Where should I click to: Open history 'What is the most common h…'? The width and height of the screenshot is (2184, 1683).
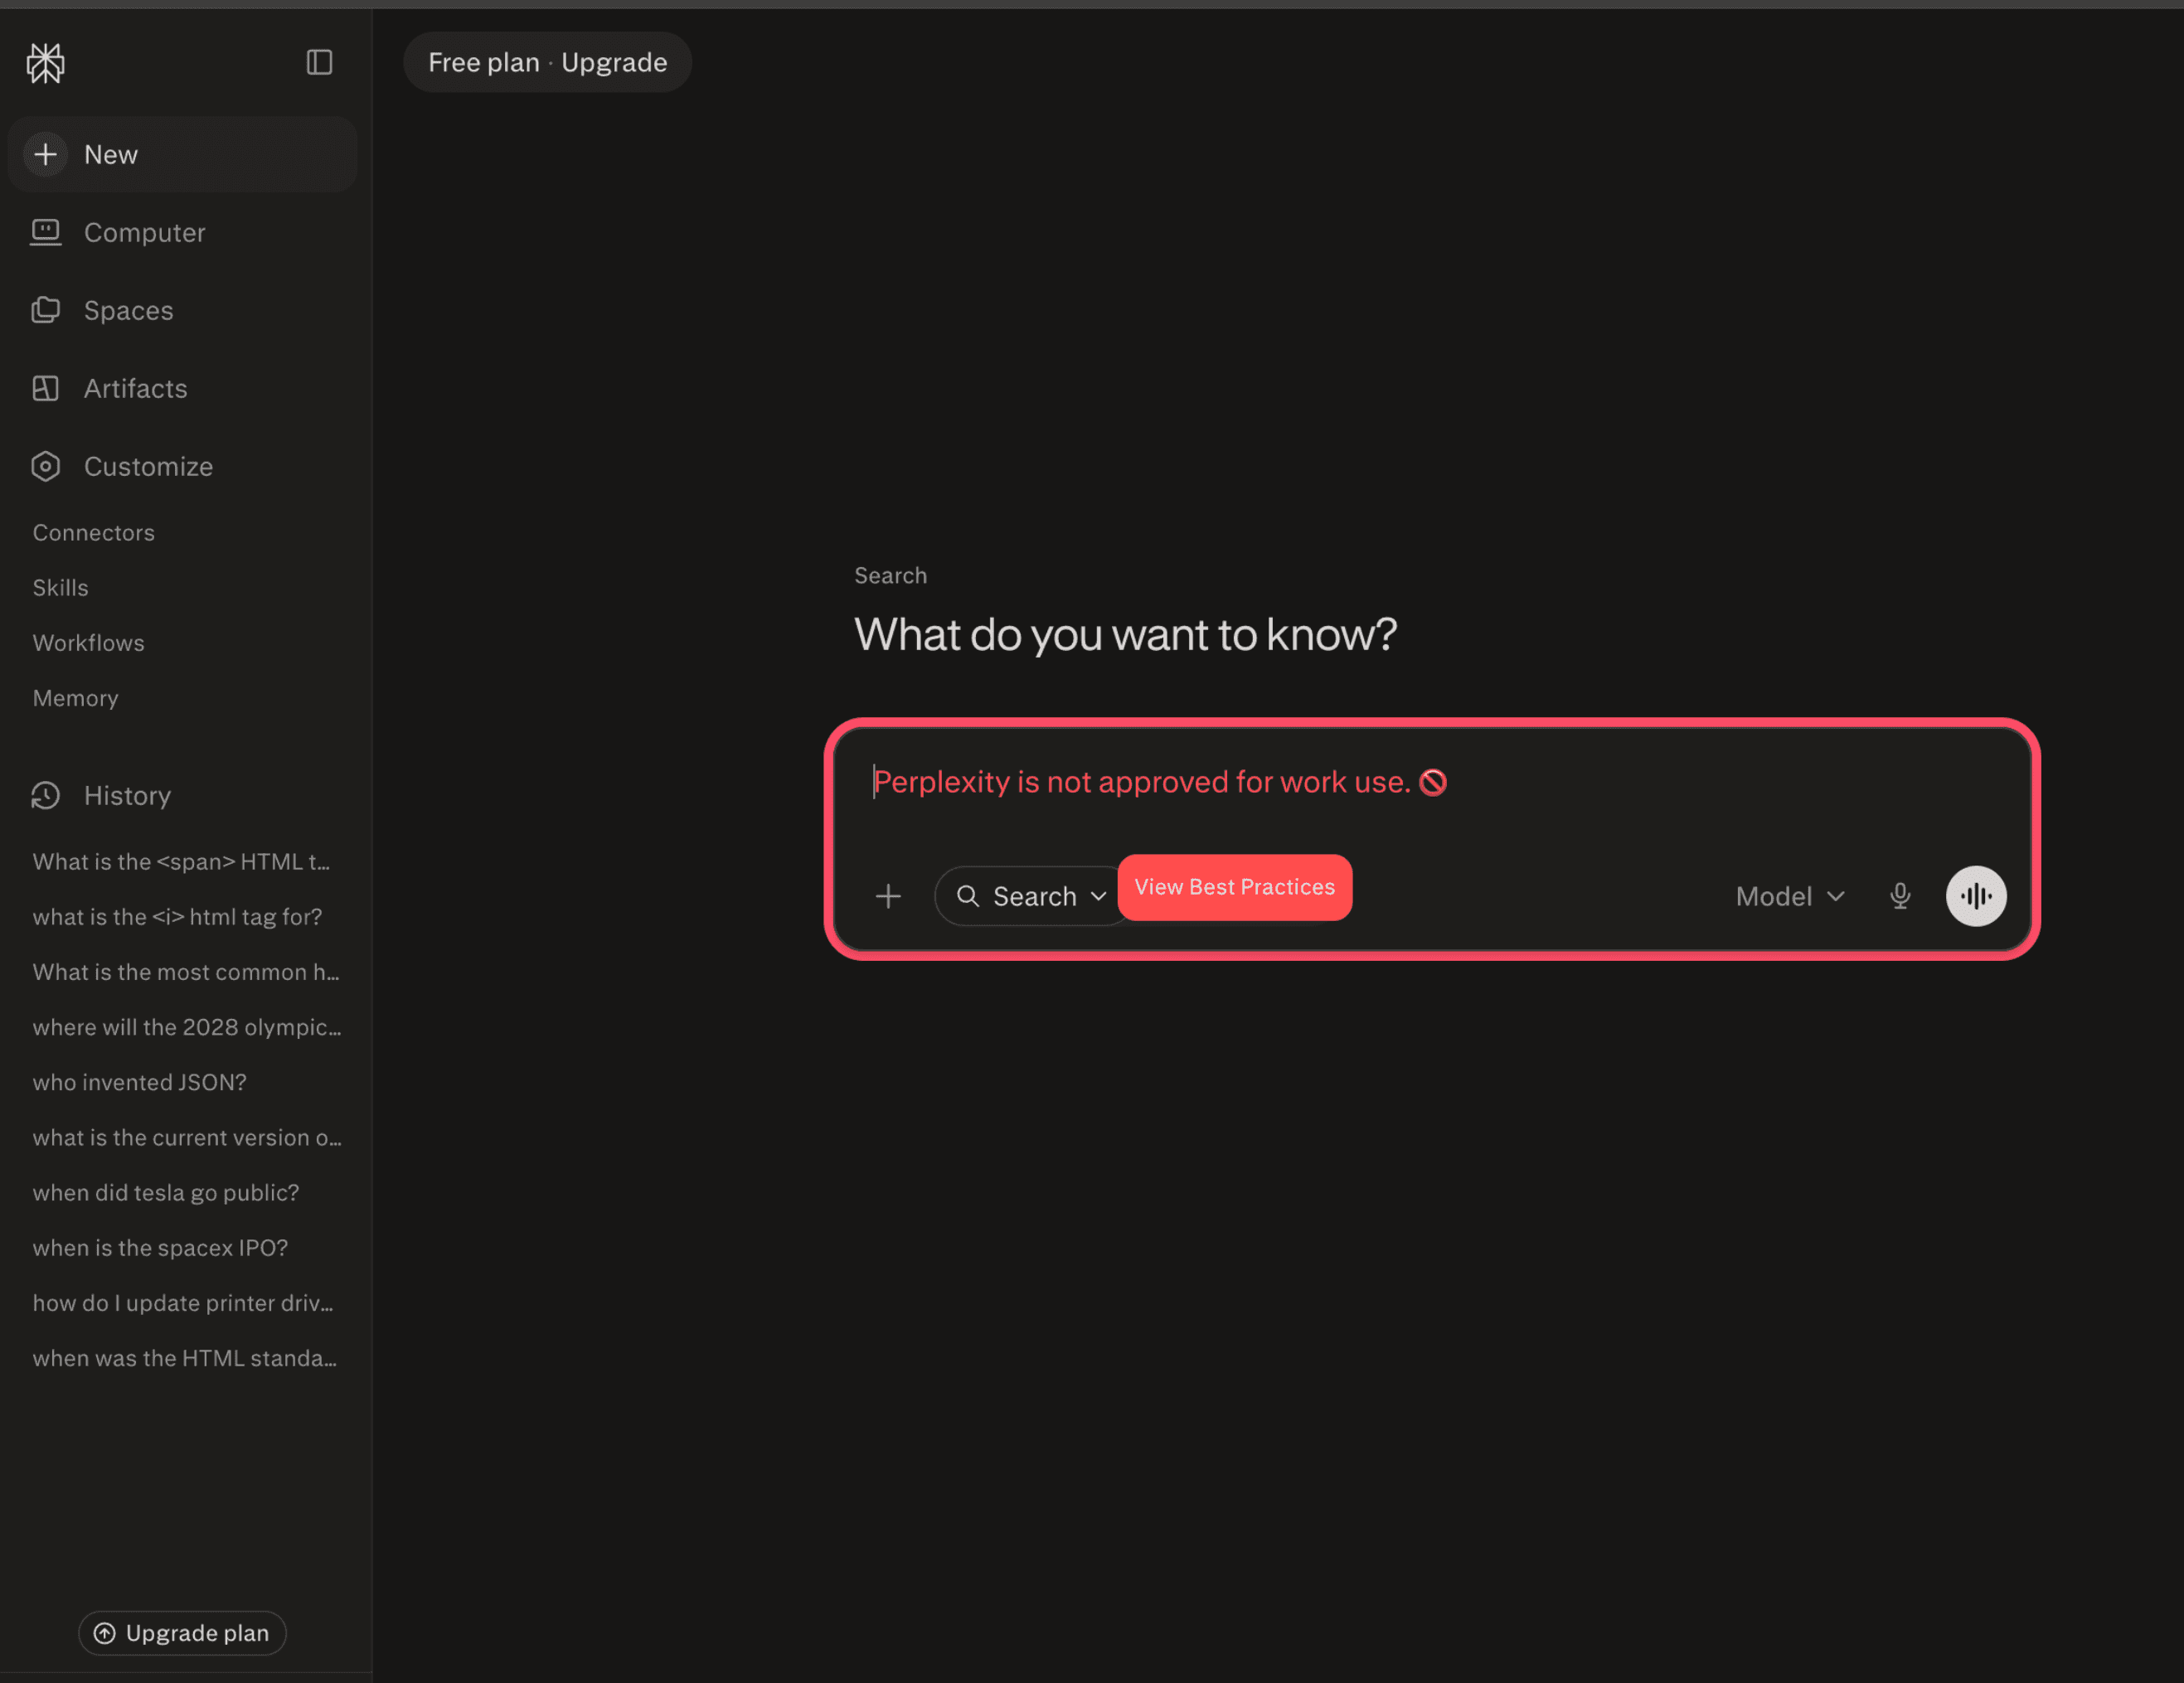(187, 971)
